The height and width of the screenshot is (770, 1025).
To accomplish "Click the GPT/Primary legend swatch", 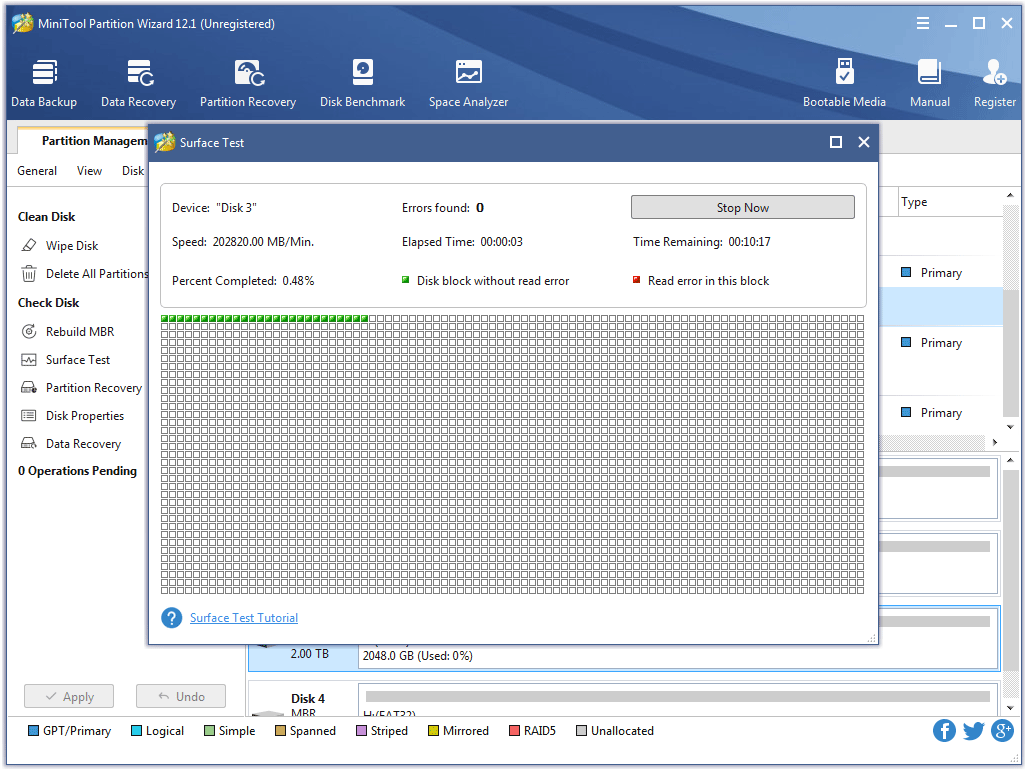I will 33,731.
